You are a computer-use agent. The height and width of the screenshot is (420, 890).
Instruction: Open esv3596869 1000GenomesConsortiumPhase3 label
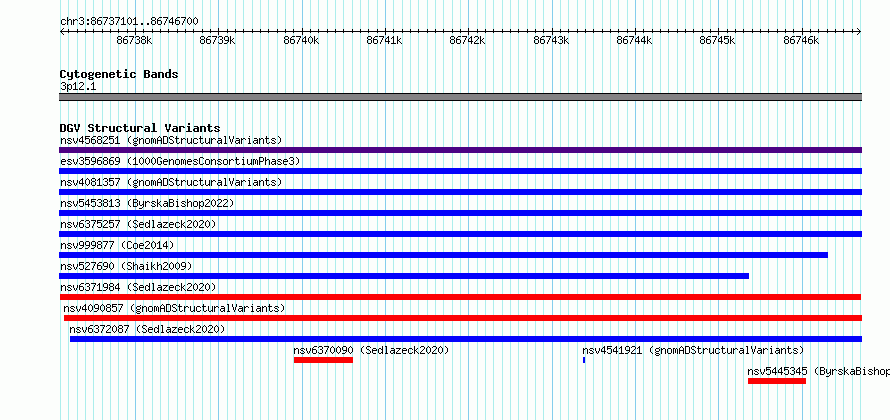tap(180, 161)
